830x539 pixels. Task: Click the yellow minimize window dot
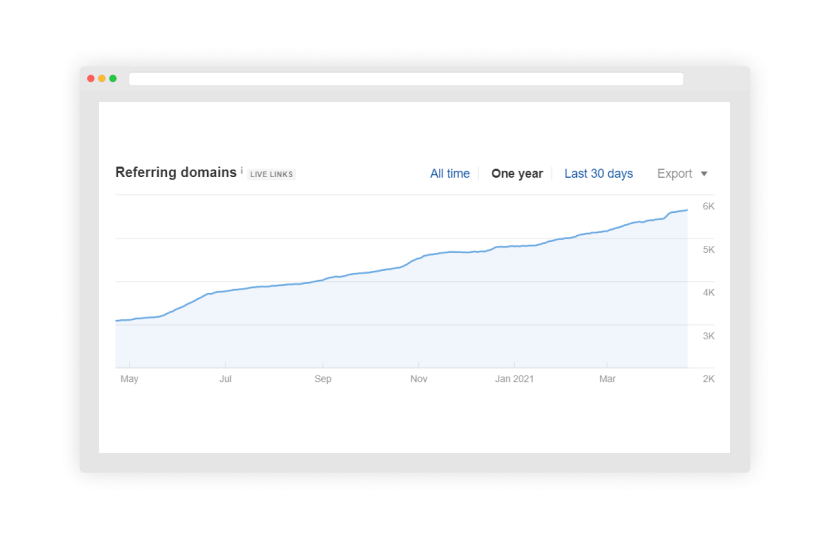(102, 79)
